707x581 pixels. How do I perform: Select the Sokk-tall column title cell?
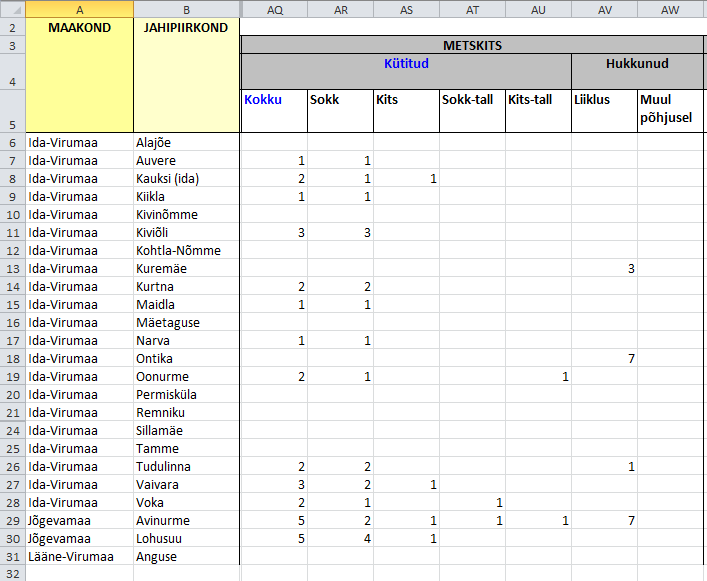pos(472,110)
